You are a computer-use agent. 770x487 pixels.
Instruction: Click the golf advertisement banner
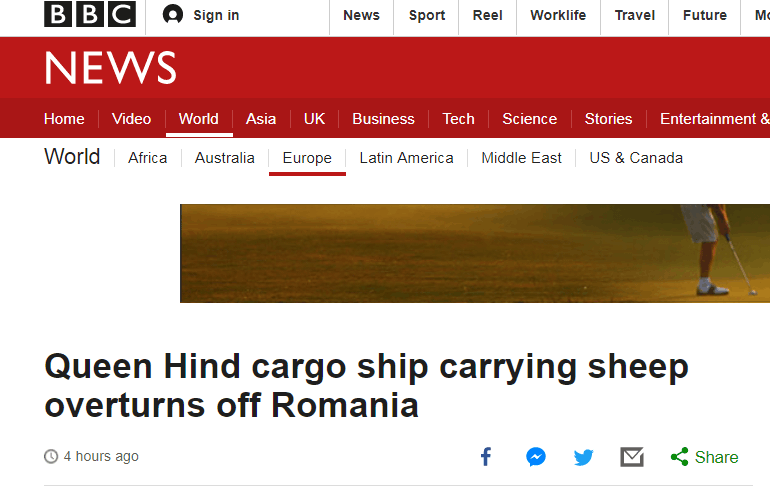(474, 253)
